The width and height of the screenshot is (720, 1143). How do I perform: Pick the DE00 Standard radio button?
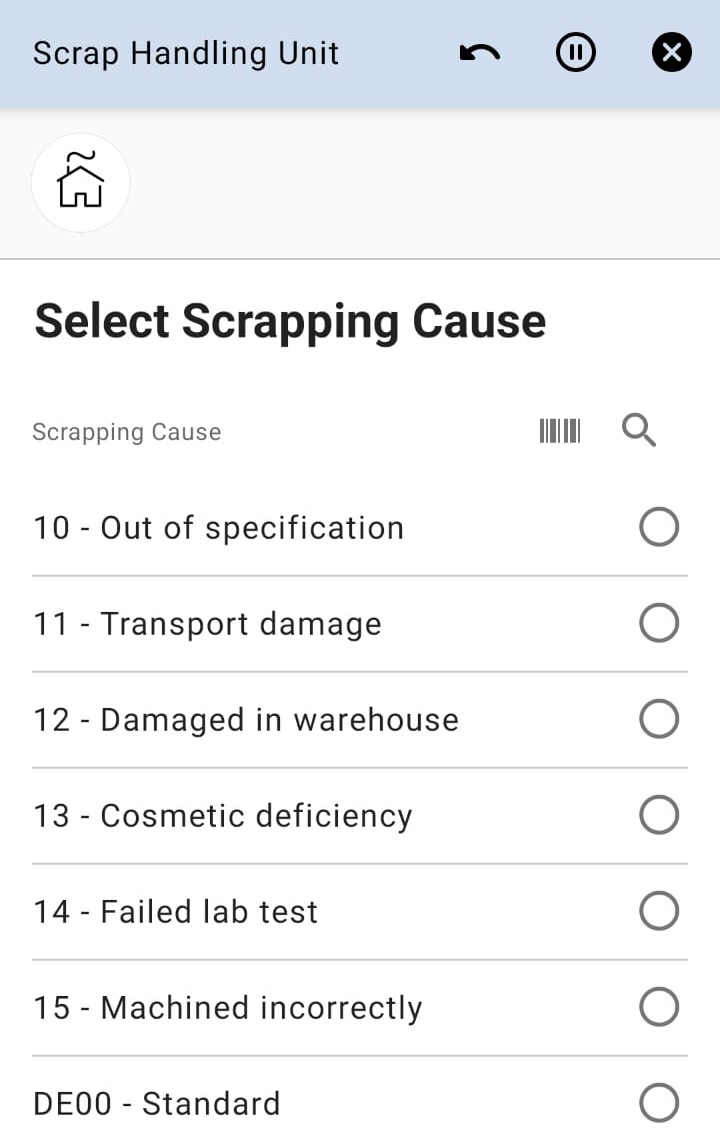[659, 1103]
